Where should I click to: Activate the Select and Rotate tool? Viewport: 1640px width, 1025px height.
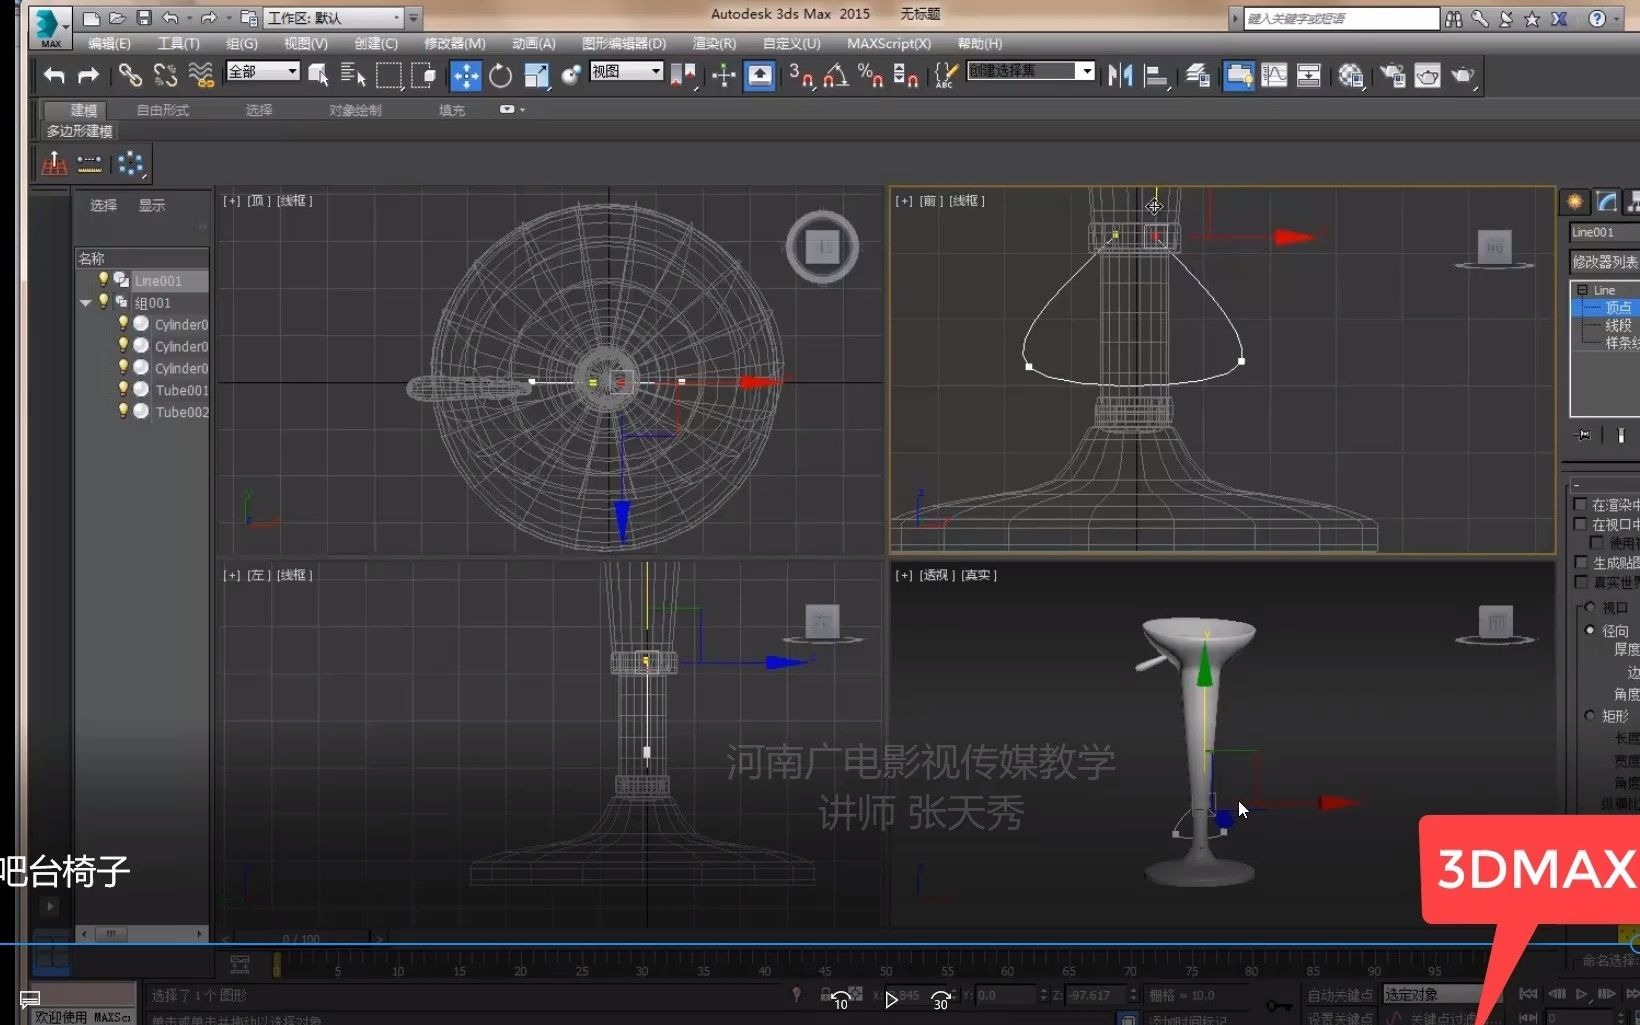pyautogui.click(x=500, y=75)
